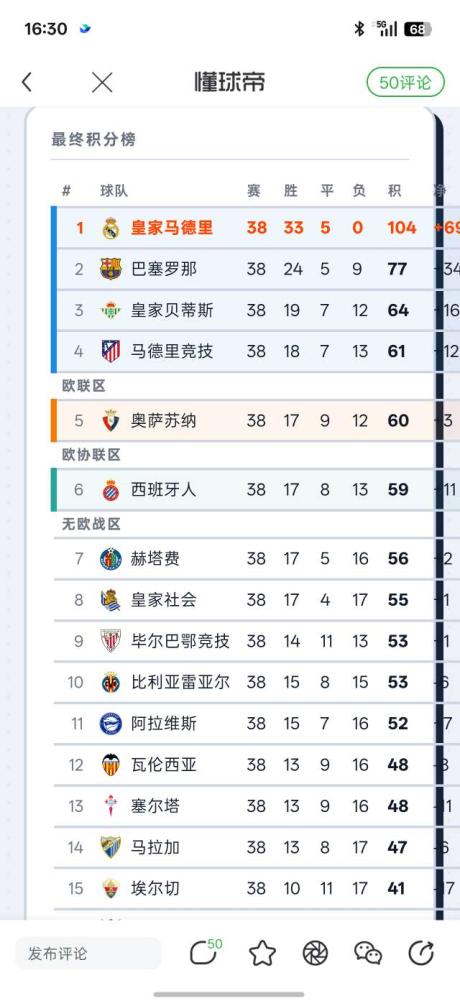Tap the Atlético Madrid crest icon
460x1006 pixels.
[x=111, y=351]
